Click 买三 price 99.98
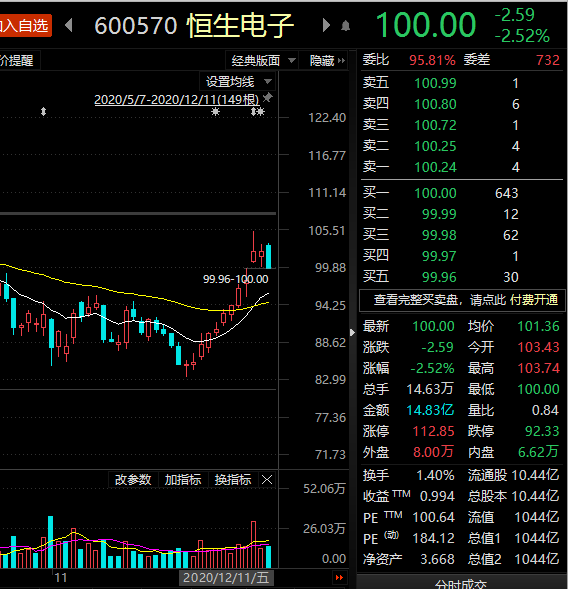Viewport: 568px width, 589px height. pos(439,235)
